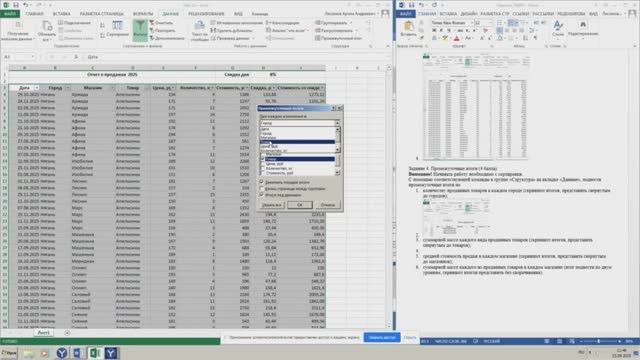Image resolution: width=640 pixels, height=360 pixels.
Task: Click Word text highlight color swatch
Action: click(x=445, y=38)
